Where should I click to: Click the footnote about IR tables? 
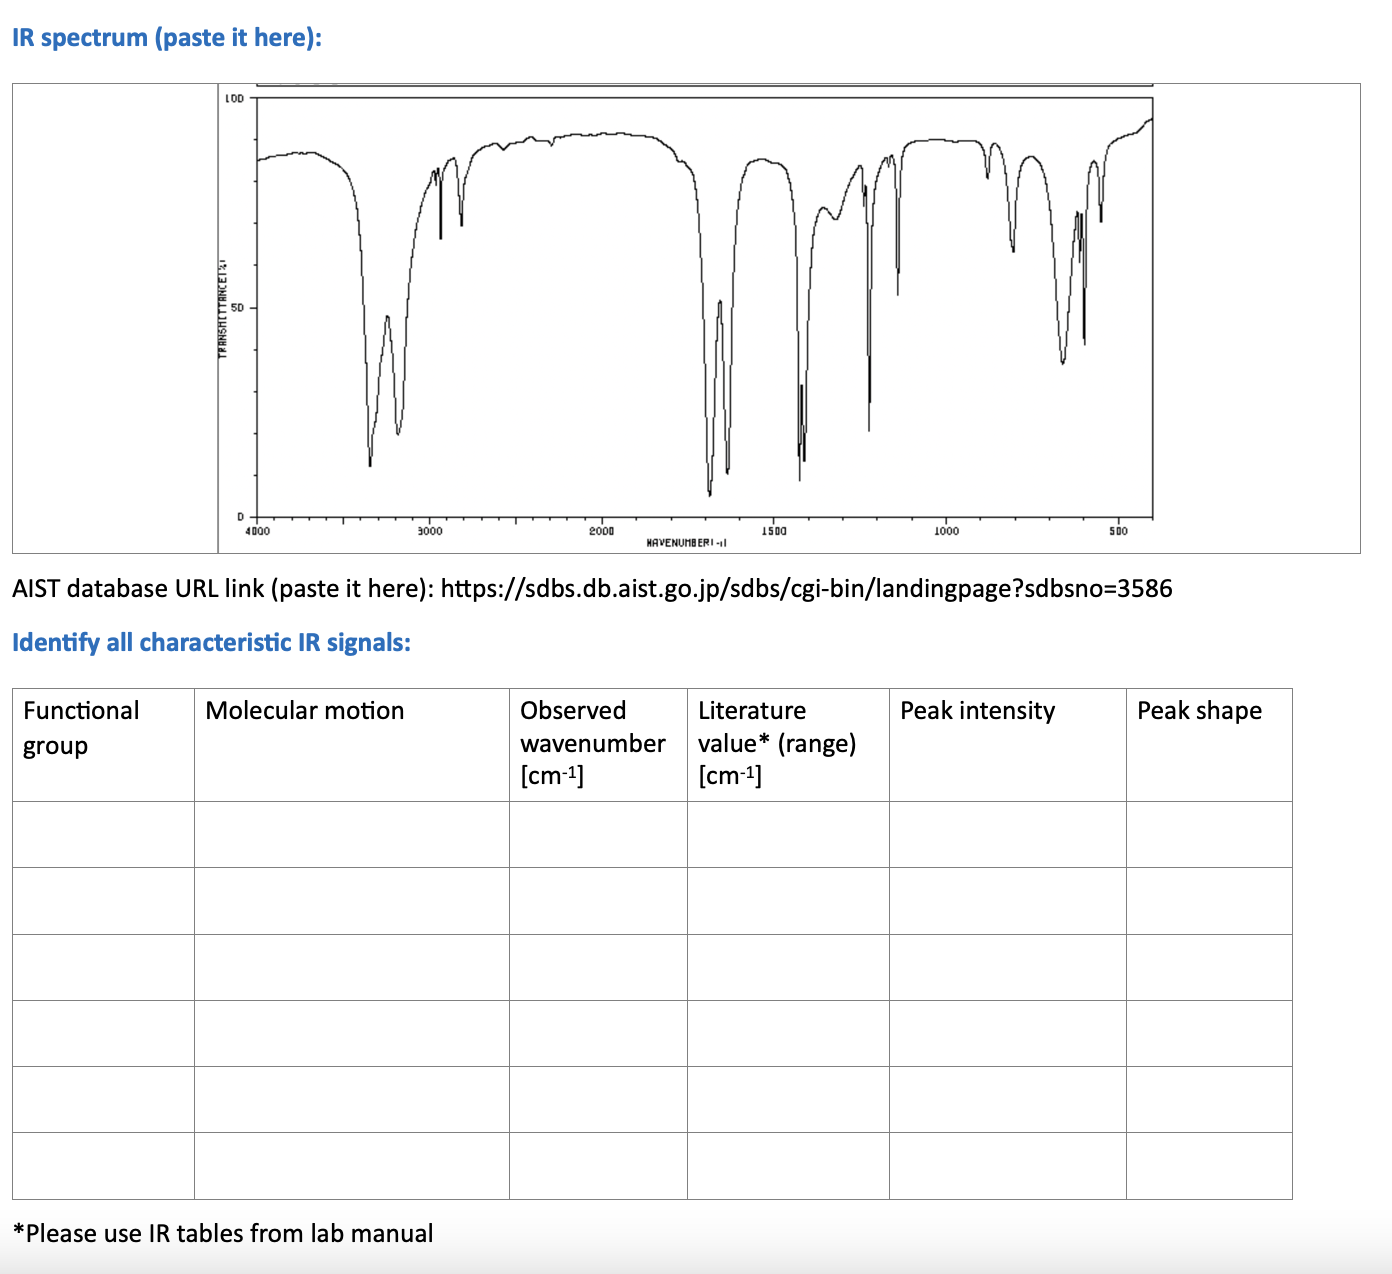click(222, 1233)
